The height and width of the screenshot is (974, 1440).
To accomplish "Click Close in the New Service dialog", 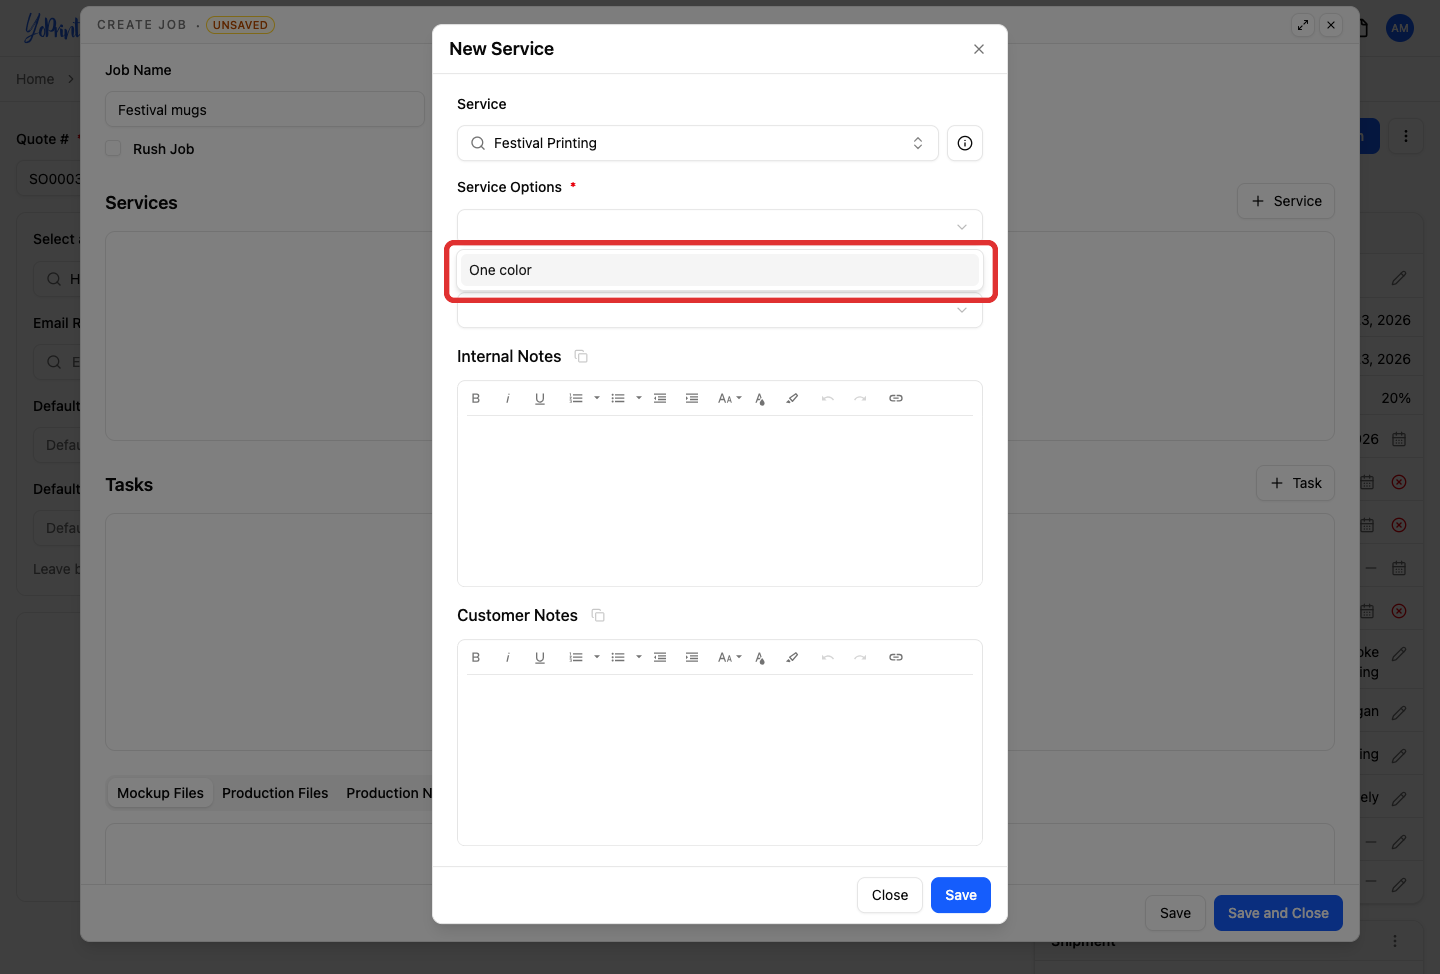I will tap(890, 895).
